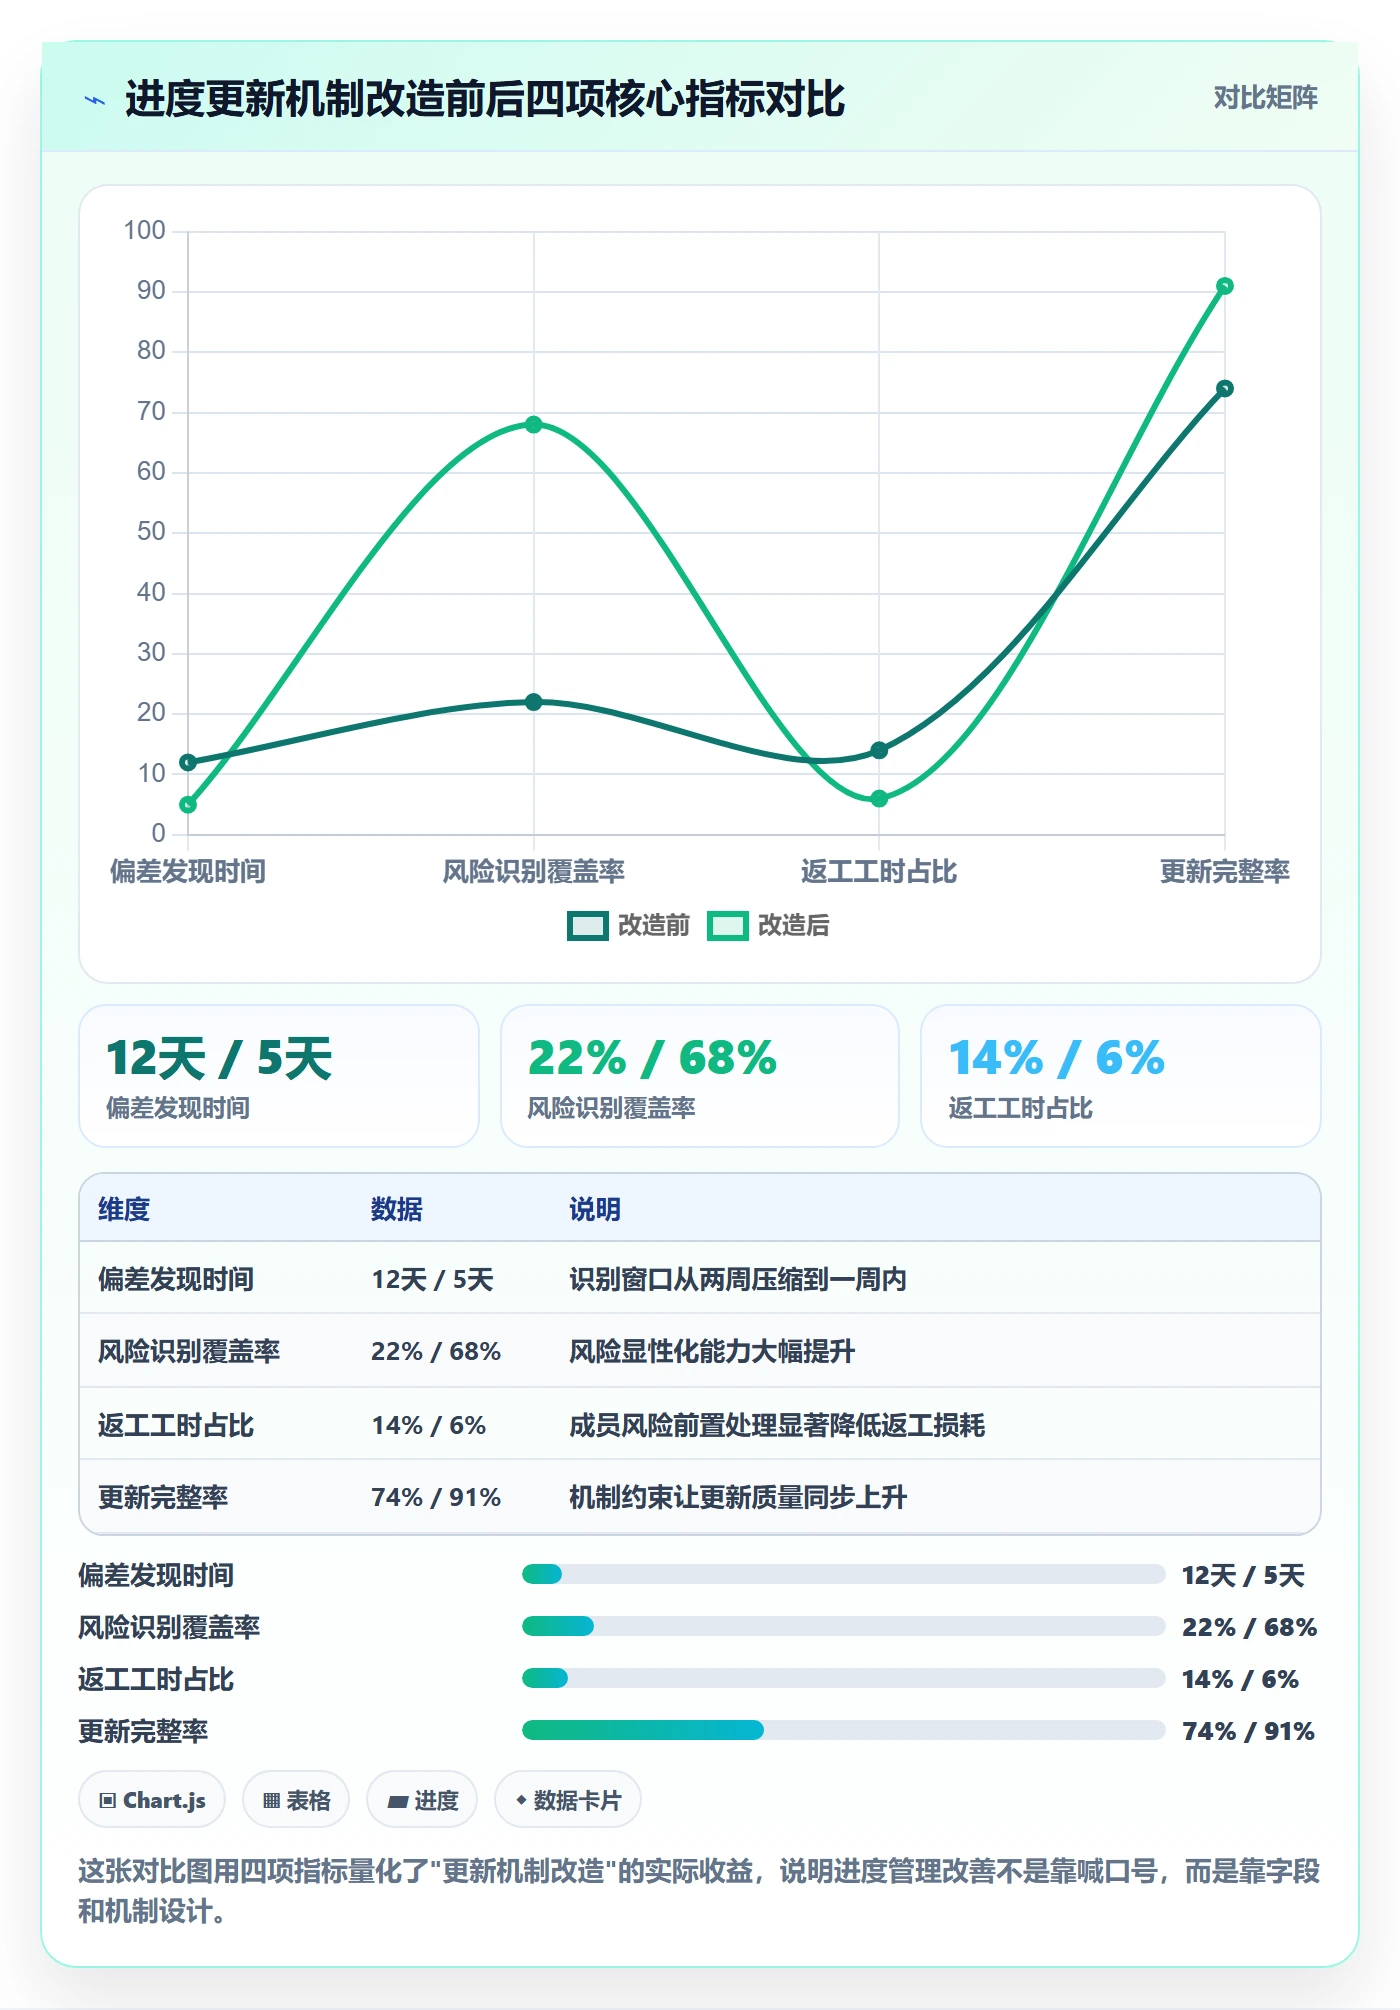The width and height of the screenshot is (1400, 2010).
Task: Click the 改造后 data point at 偏差发现时间
Action: (188, 804)
